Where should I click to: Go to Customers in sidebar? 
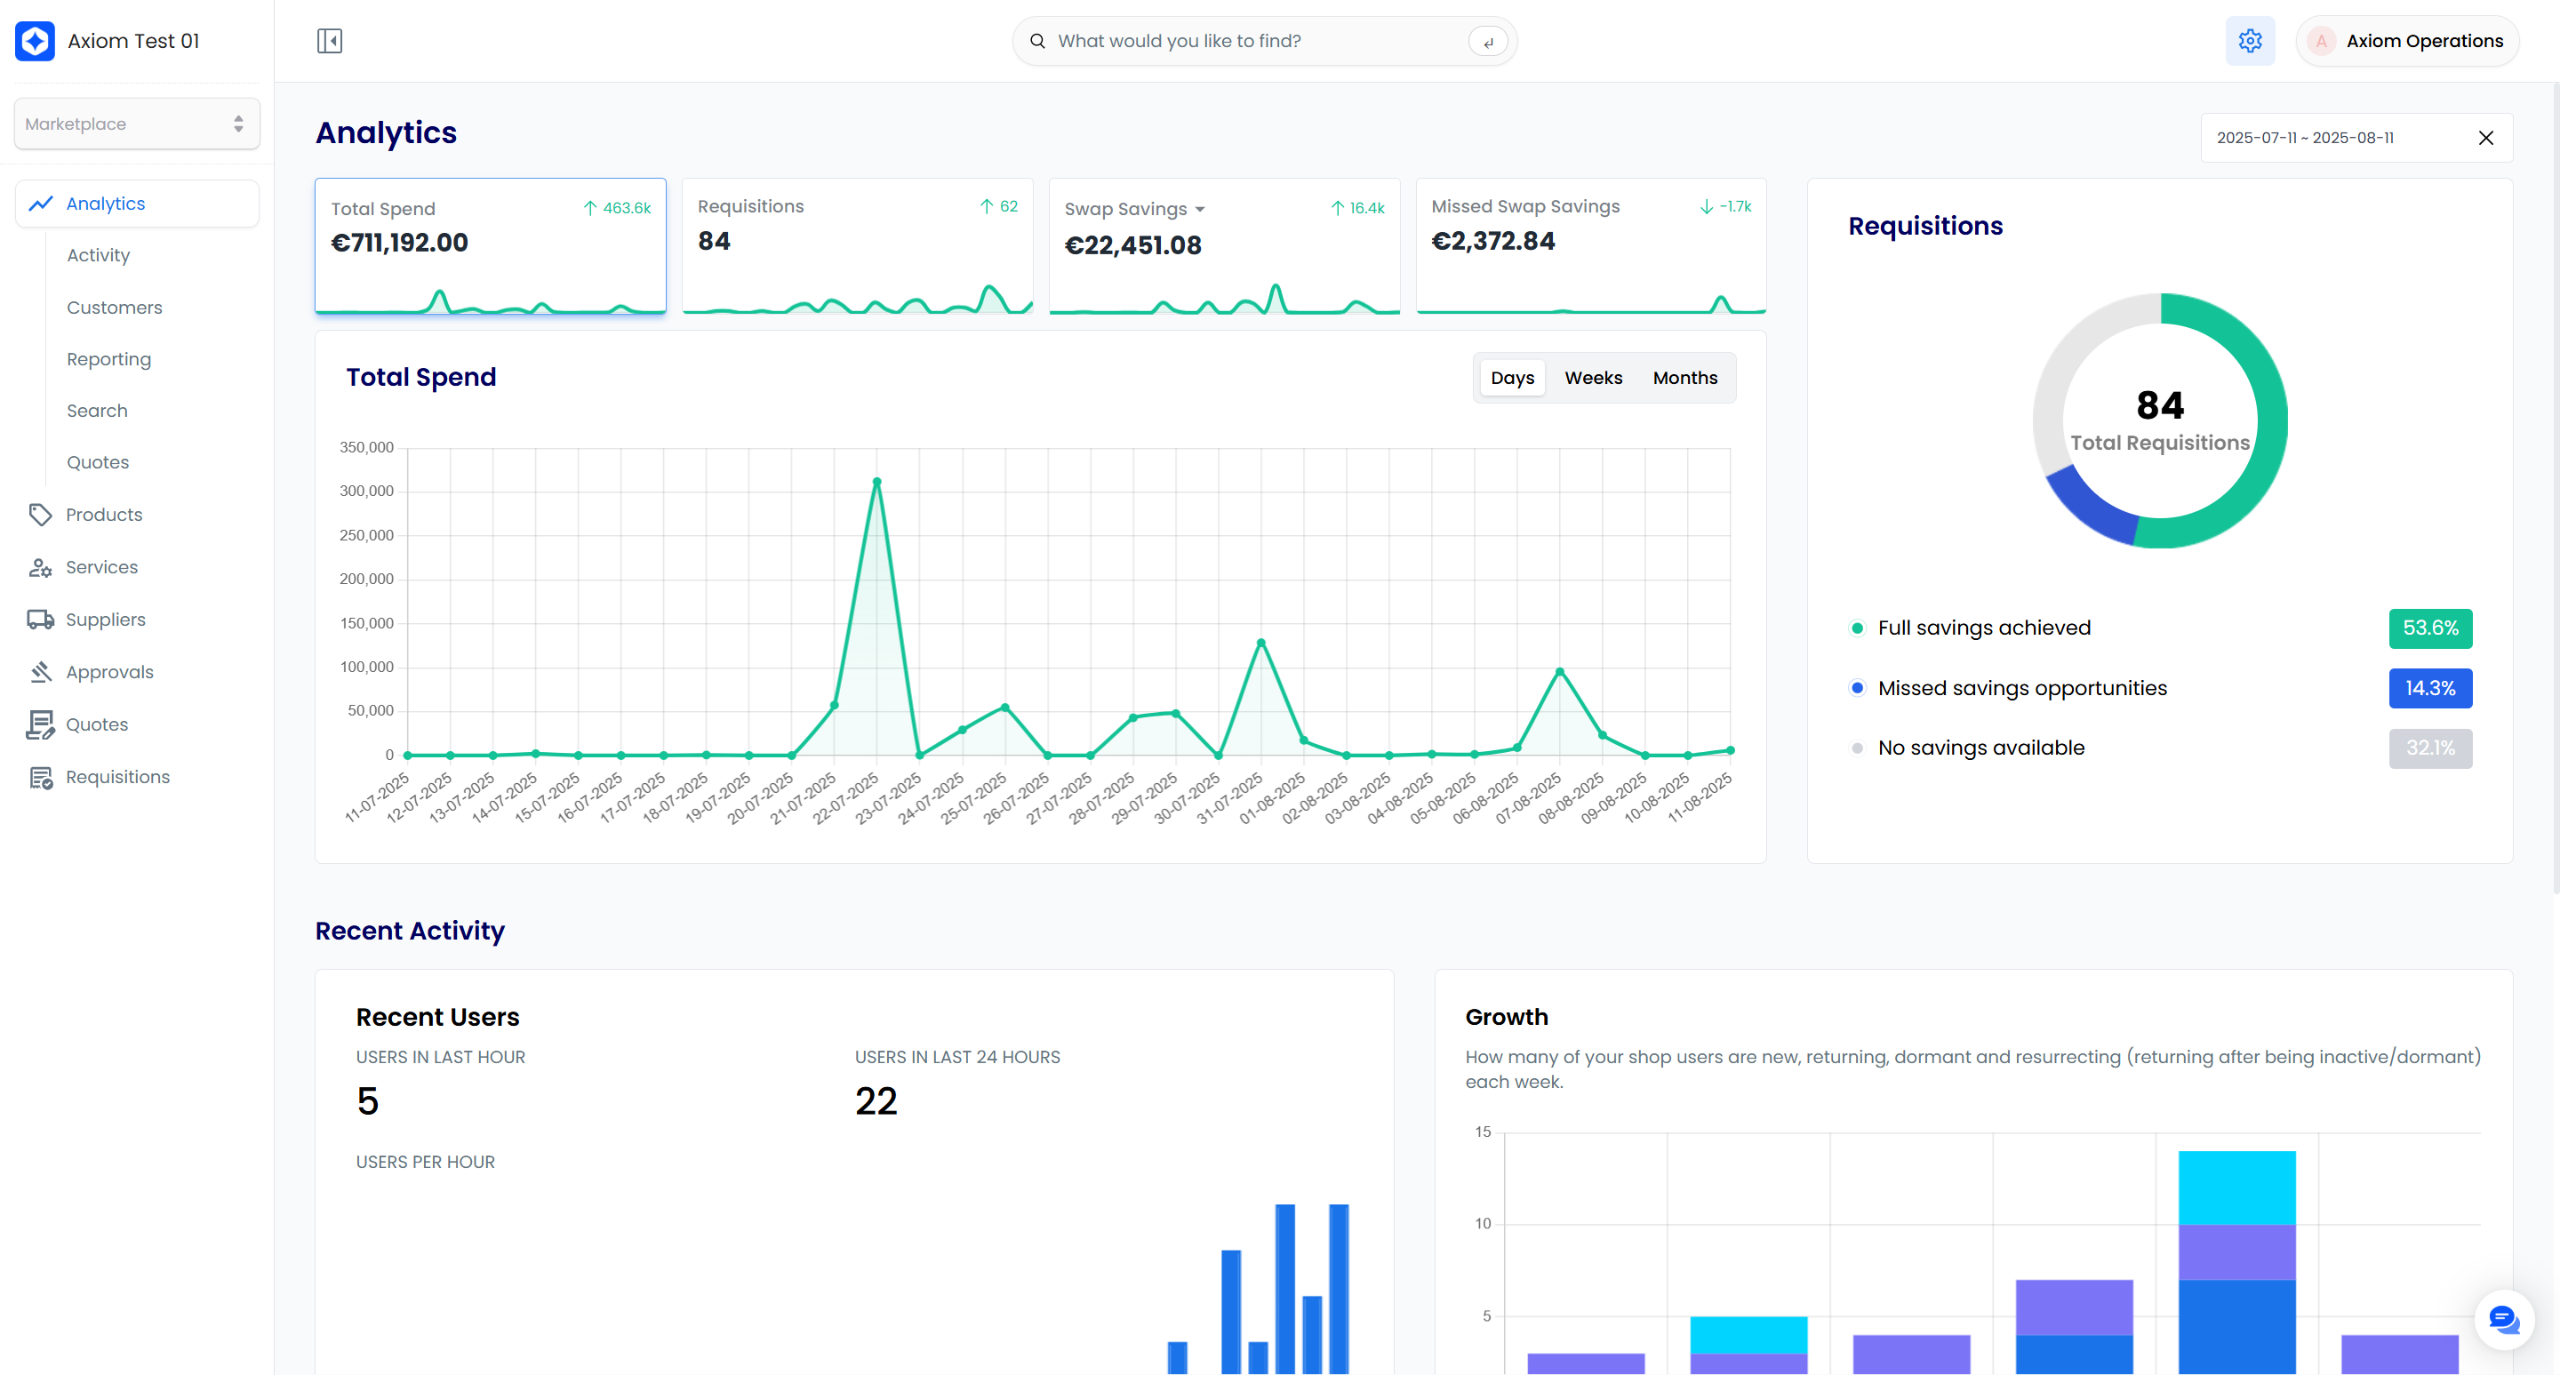point(114,308)
